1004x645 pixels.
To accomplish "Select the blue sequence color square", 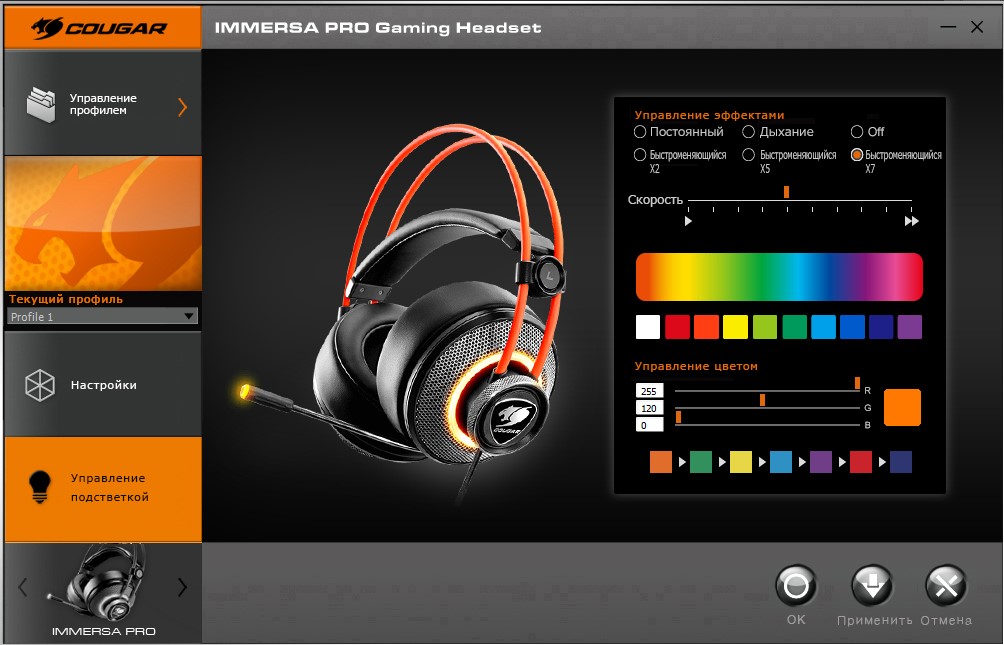I will point(781,462).
